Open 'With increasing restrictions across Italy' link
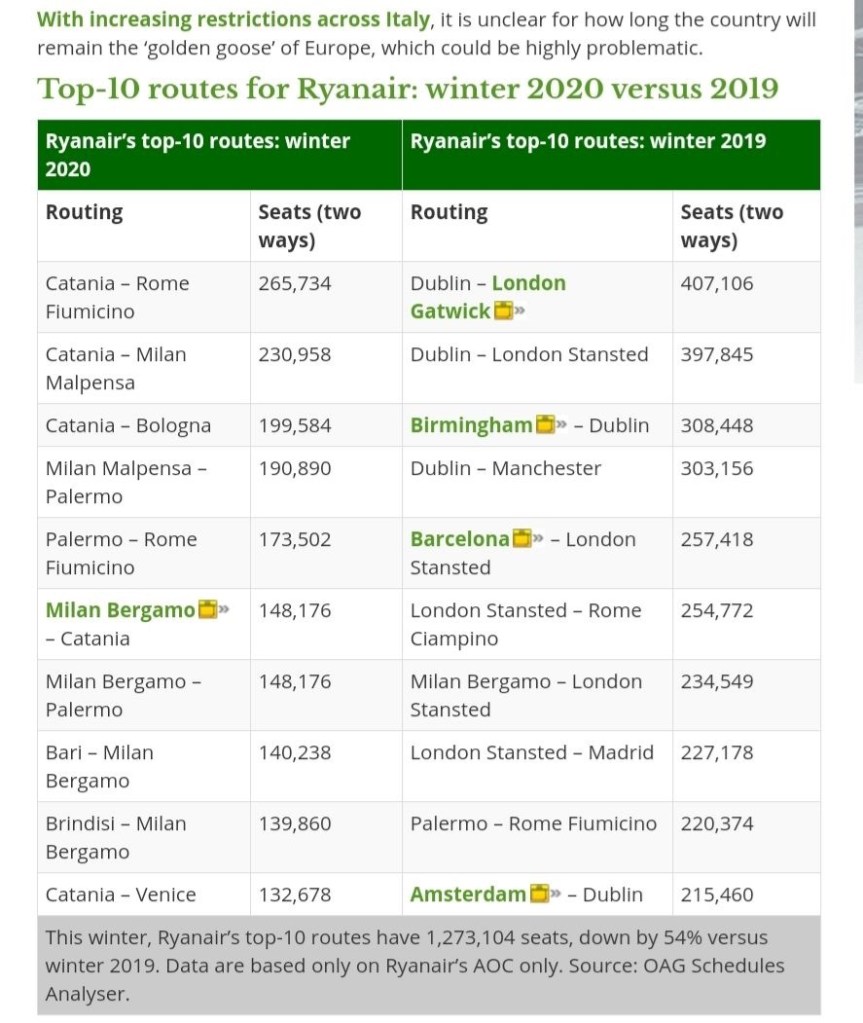This screenshot has width=863, height=1023. pos(234,19)
